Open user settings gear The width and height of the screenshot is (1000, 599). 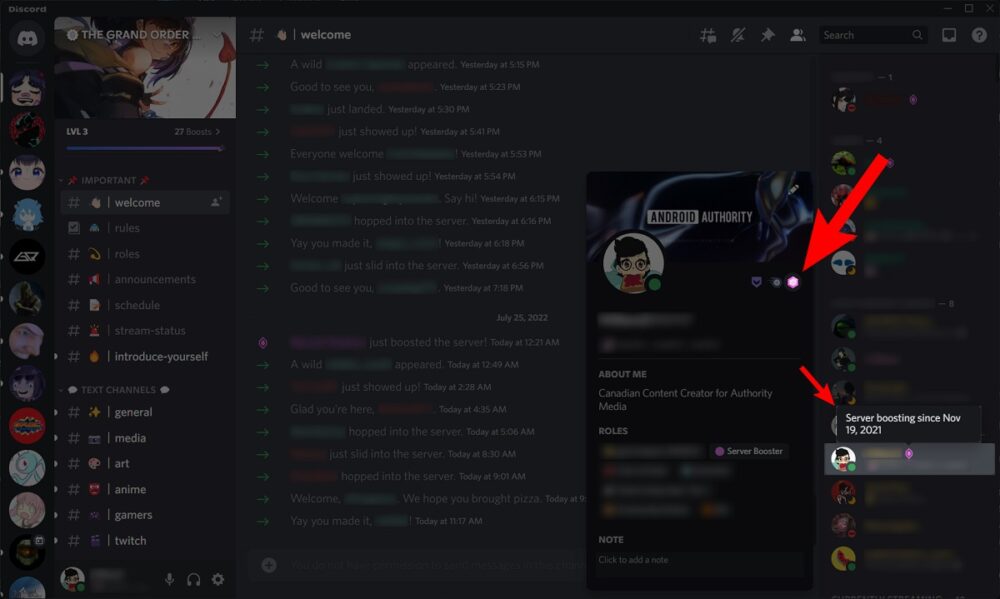(218, 579)
